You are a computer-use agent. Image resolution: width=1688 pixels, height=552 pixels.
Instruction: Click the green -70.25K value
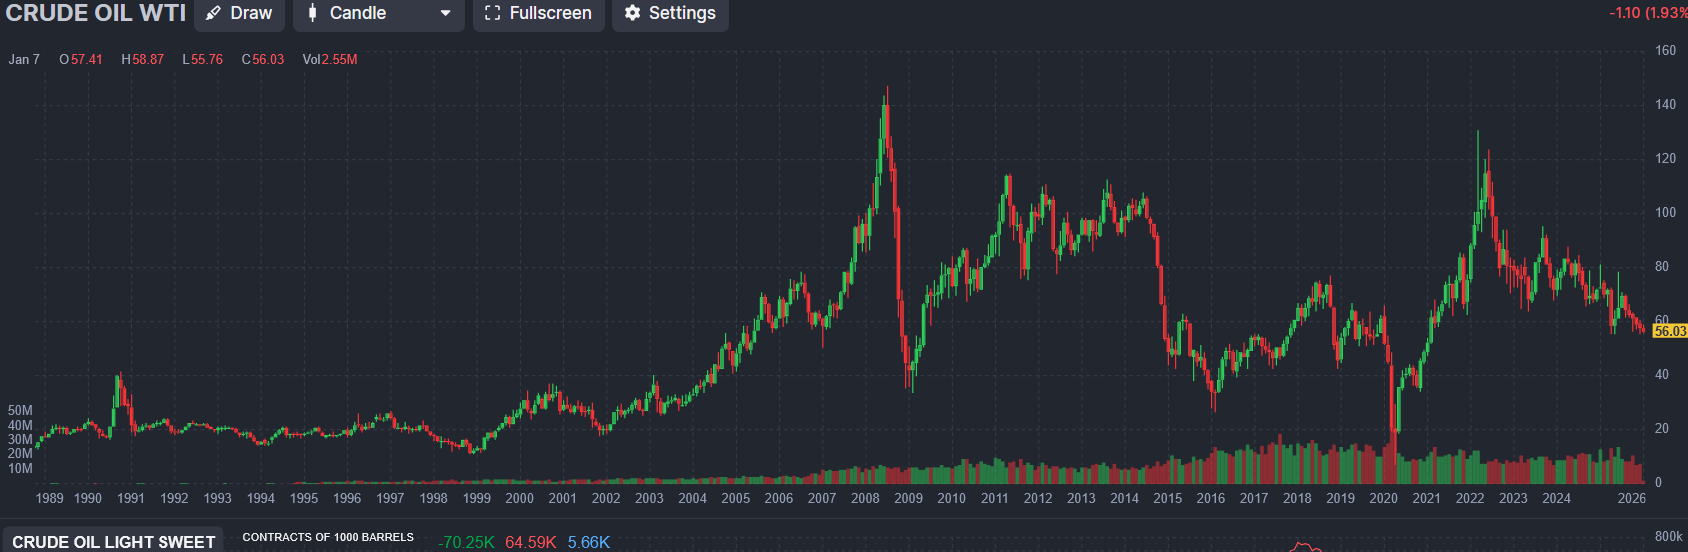click(x=466, y=542)
